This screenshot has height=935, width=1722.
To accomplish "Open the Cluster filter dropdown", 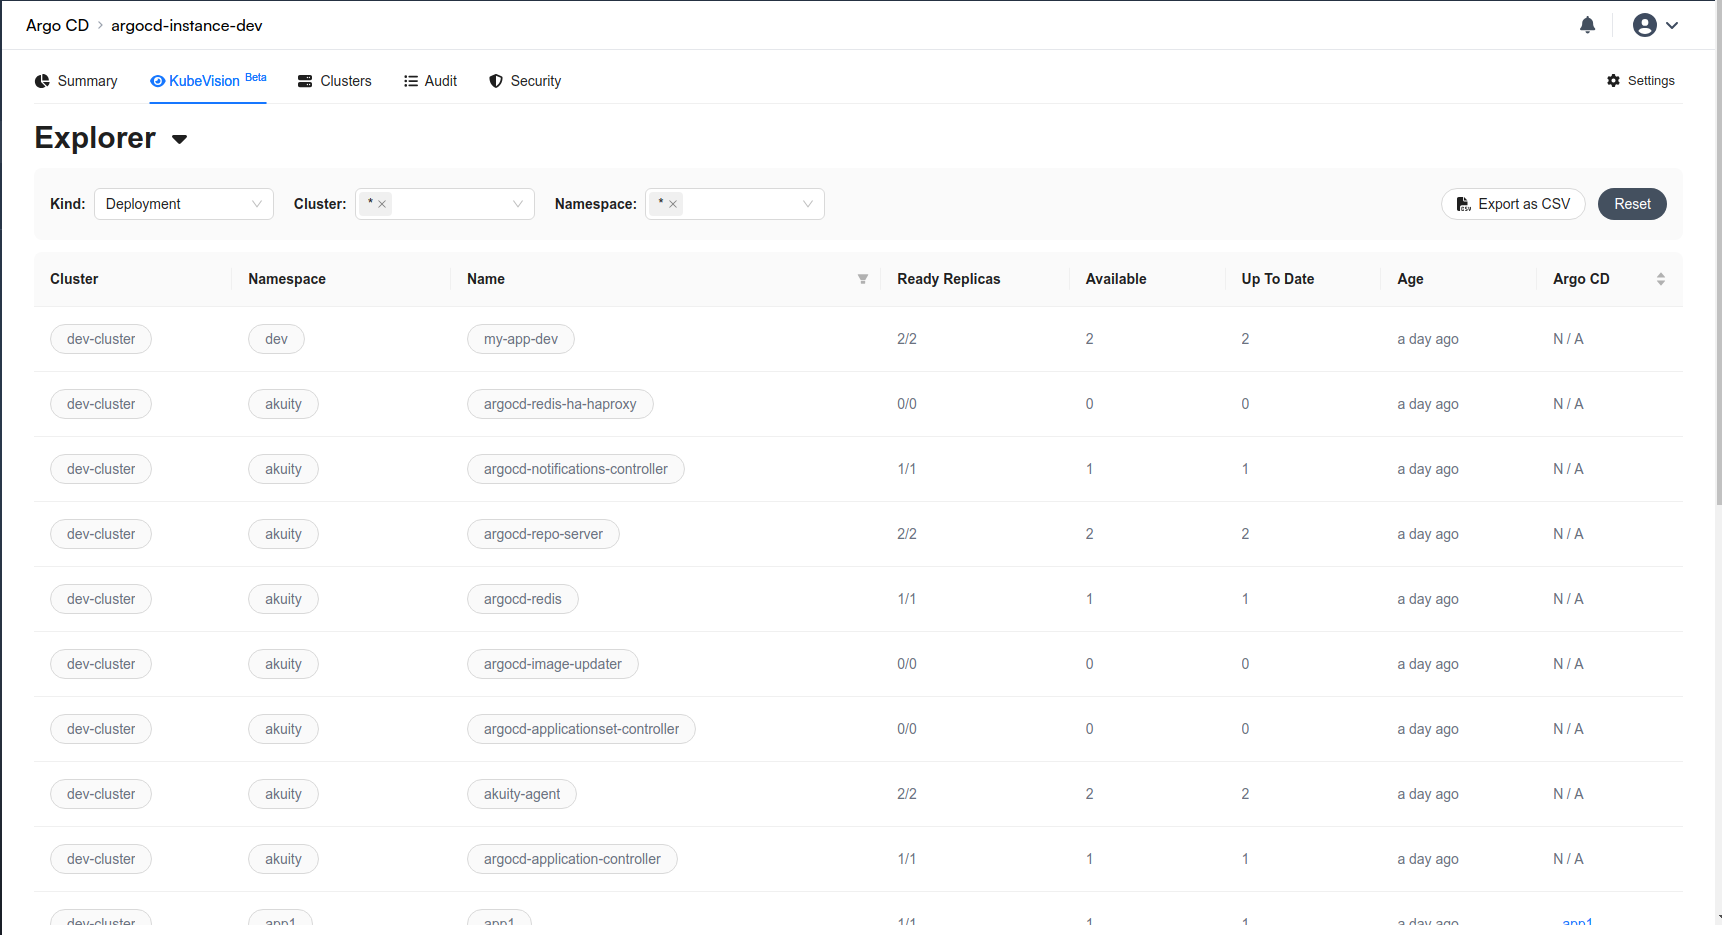I will click(445, 204).
